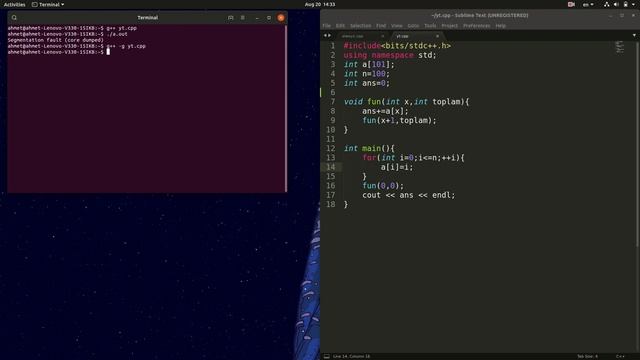
Task: Click the 'ans+=a[x];' line
Action: [385, 111]
